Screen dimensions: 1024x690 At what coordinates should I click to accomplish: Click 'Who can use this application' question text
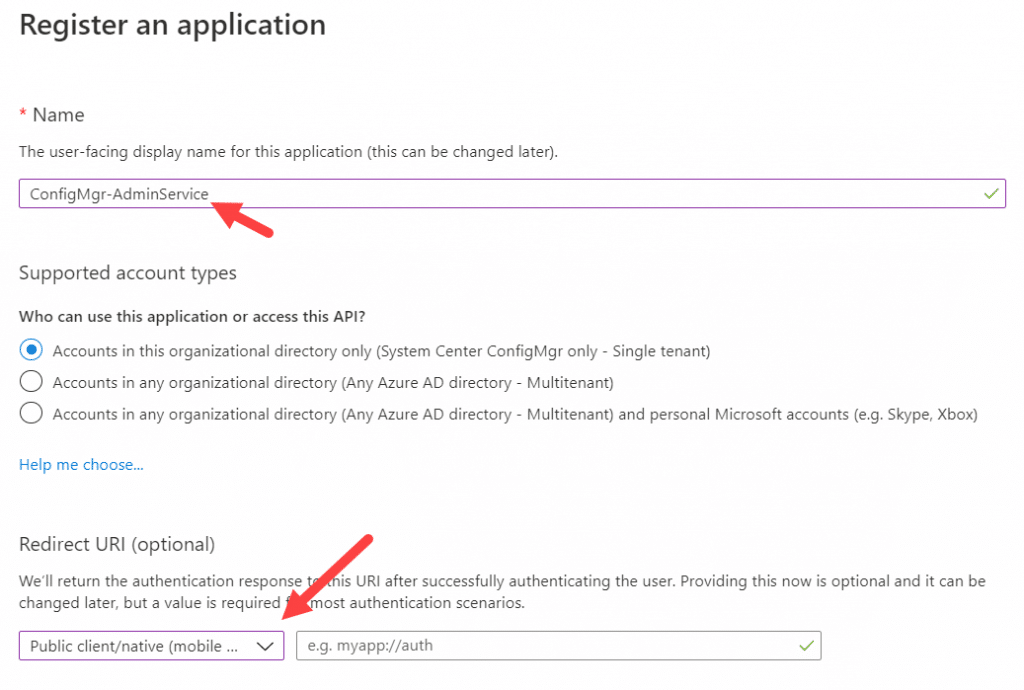192,317
